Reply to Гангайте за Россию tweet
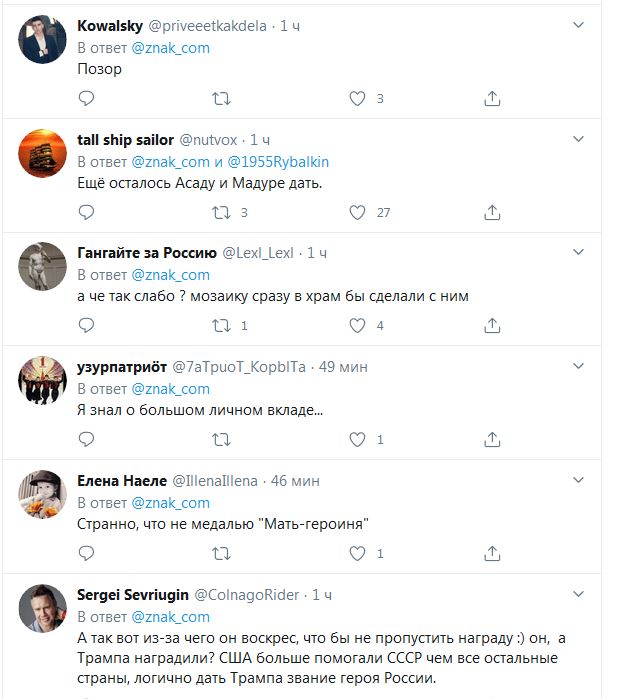Image resolution: width=621 pixels, height=699 pixels. [86, 326]
